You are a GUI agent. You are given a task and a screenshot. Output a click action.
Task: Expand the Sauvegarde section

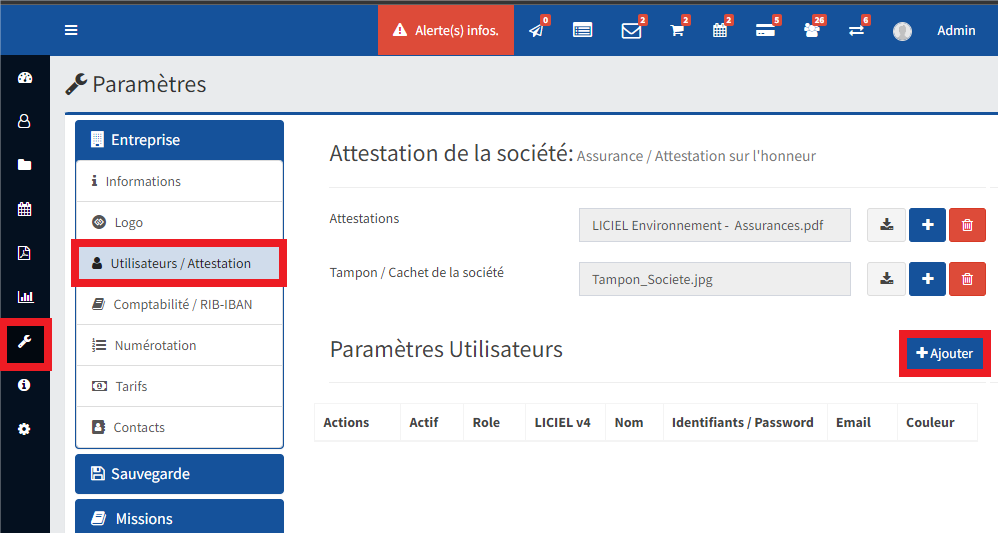pyautogui.click(x=179, y=474)
